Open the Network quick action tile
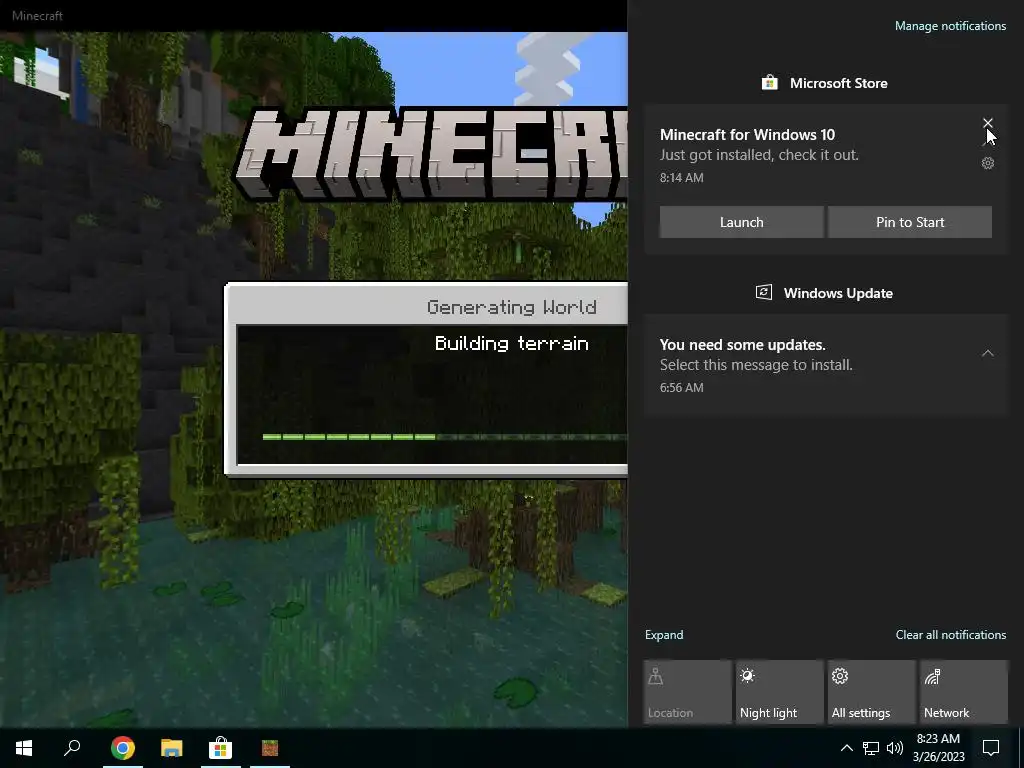The width and height of the screenshot is (1024, 768). pyautogui.click(x=964, y=692)
